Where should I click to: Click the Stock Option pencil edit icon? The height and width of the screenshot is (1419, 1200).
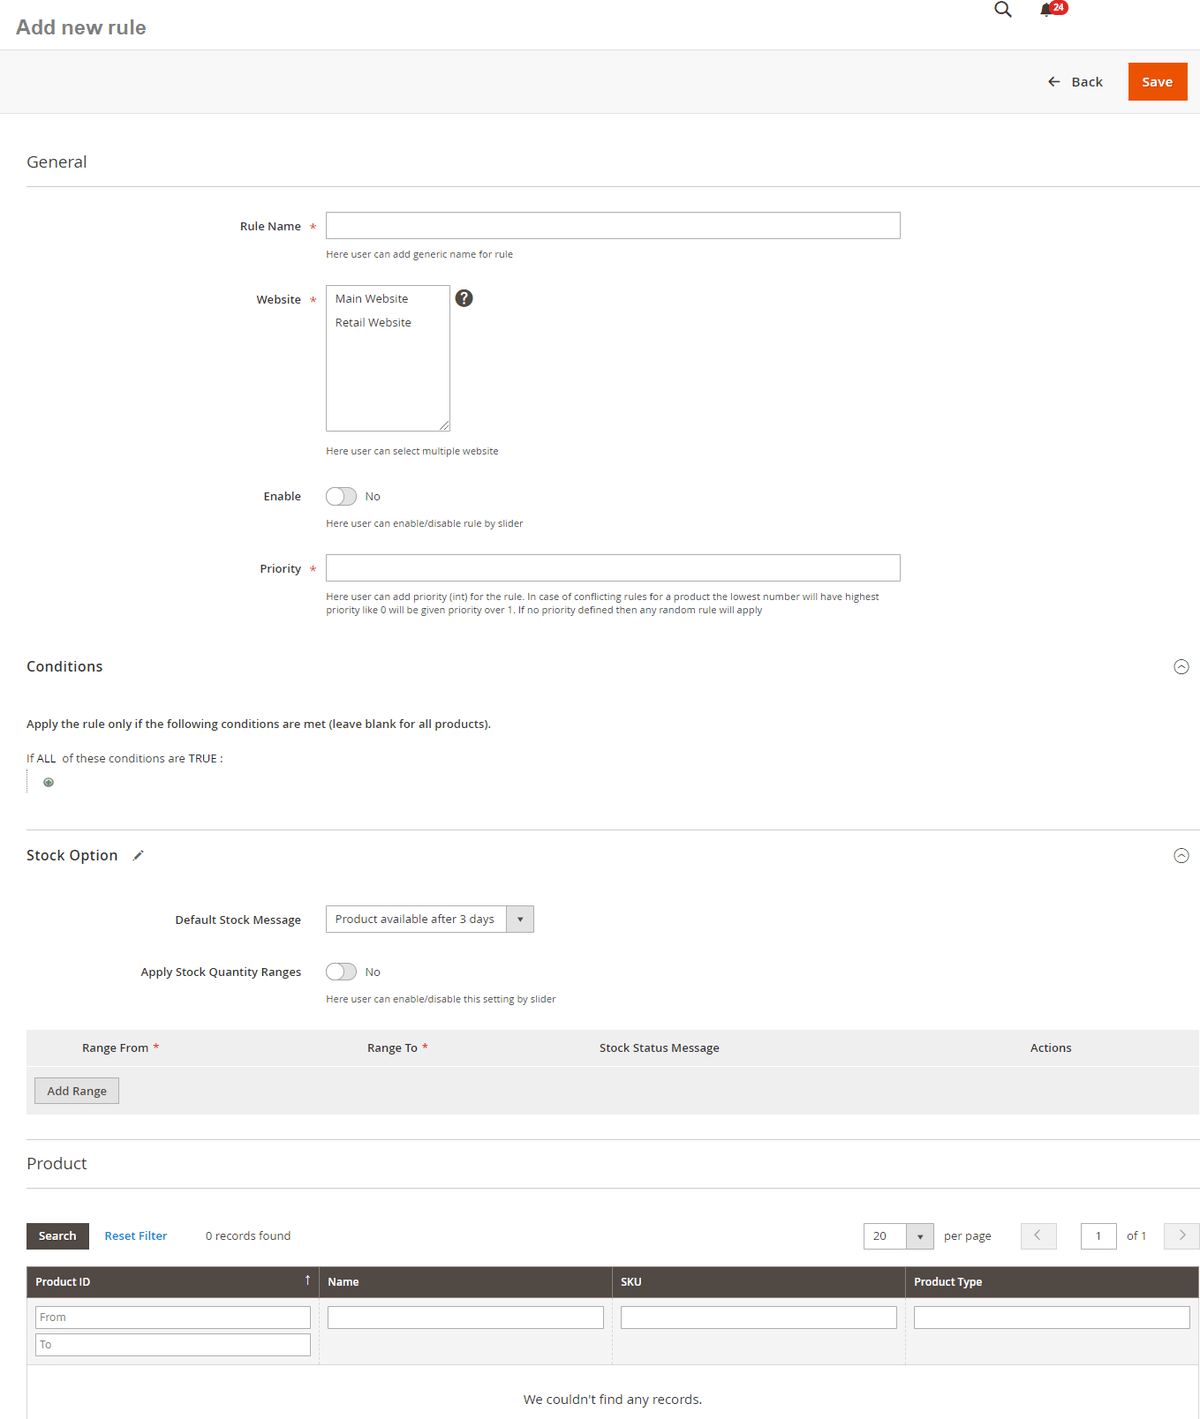tap(138, 855)
